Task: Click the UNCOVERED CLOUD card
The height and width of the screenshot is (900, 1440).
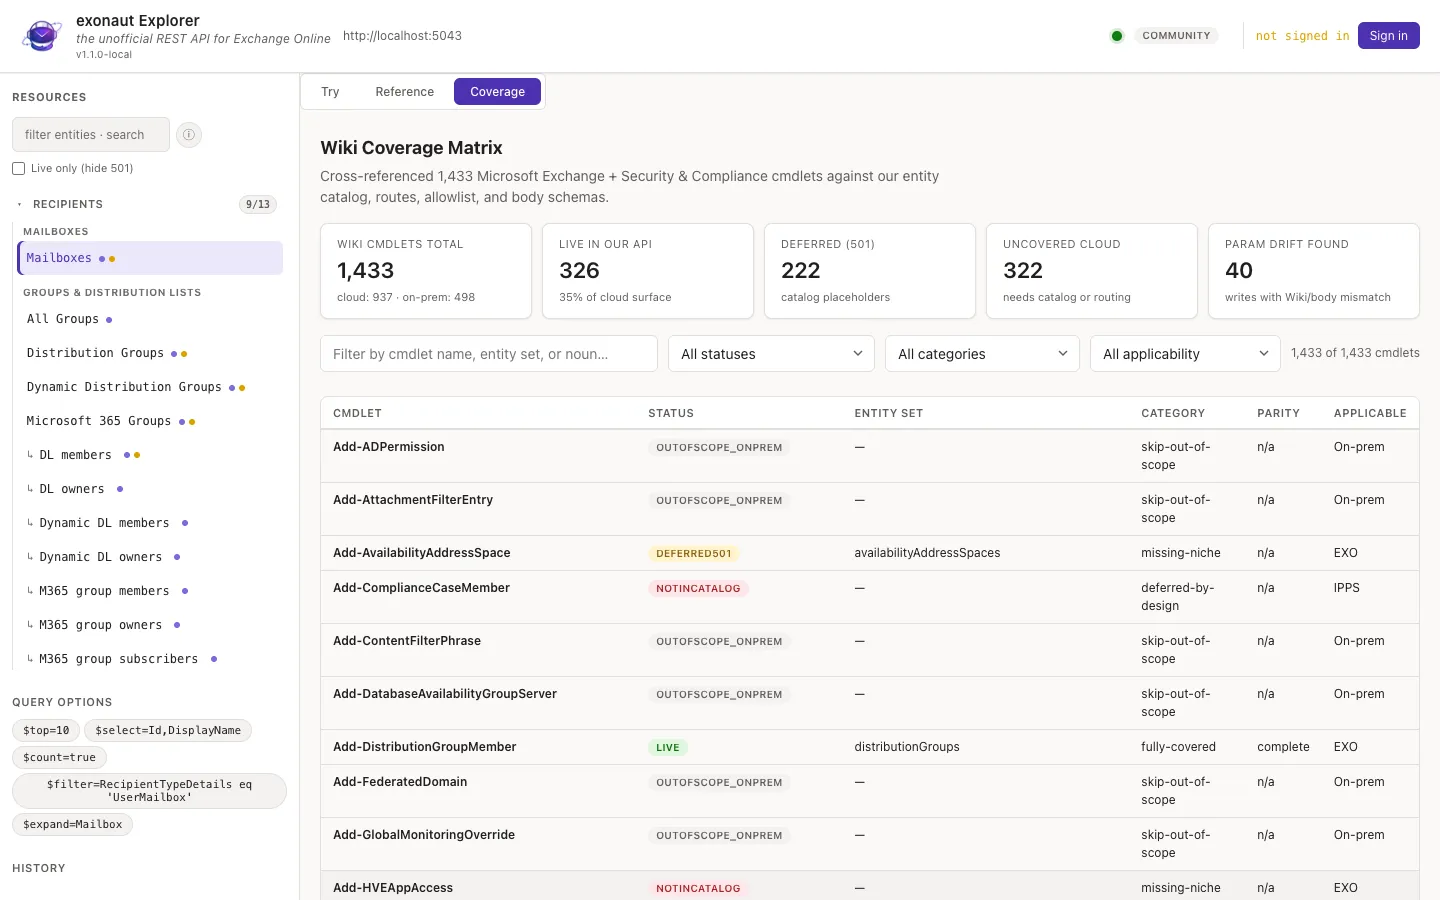Action: [1092, 271]
